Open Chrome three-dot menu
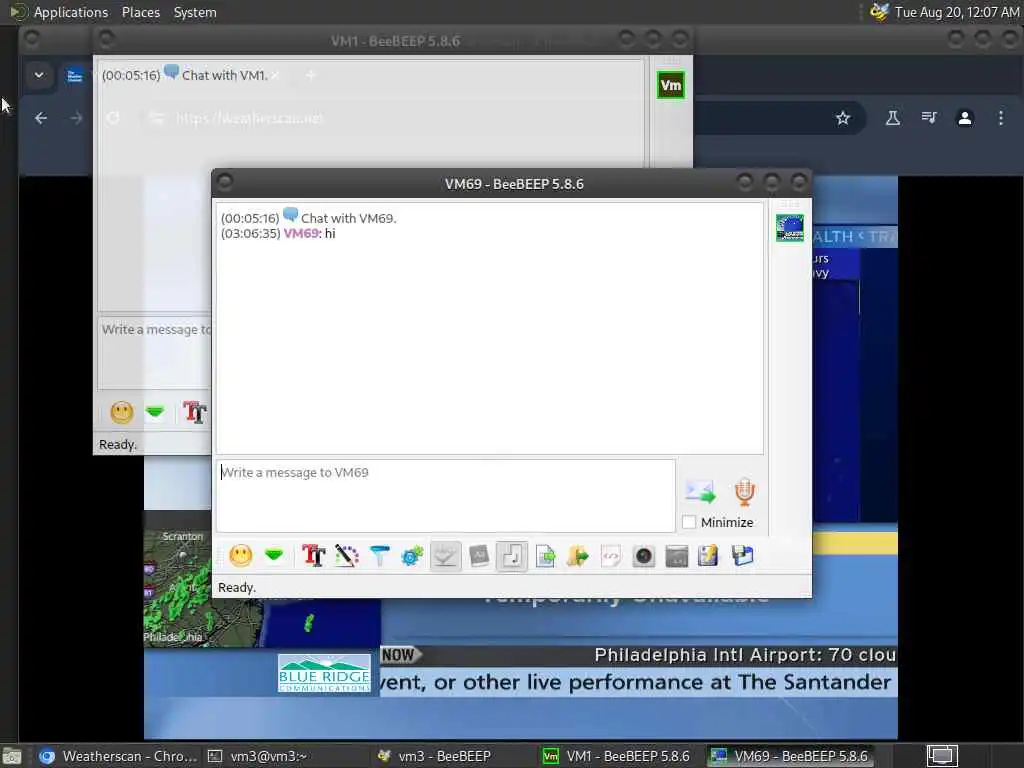The image size is (1024, 768). tap(1000, 118)
